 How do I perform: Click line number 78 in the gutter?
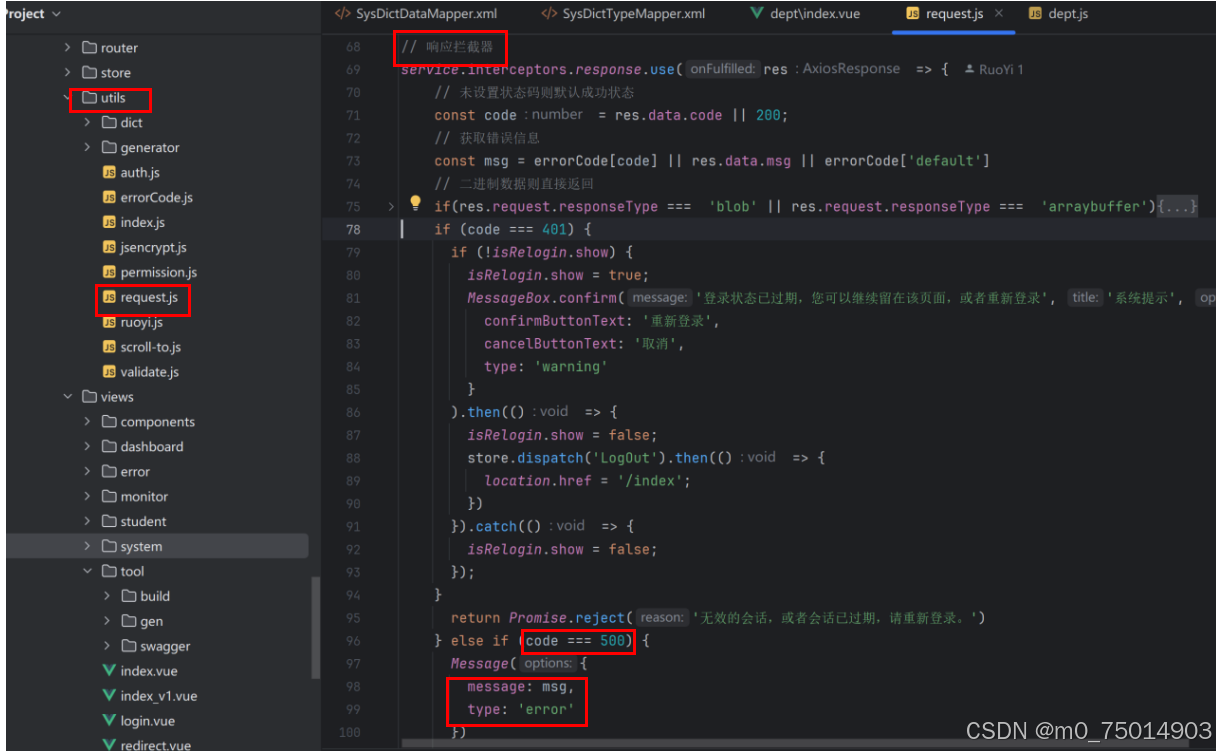352,229
